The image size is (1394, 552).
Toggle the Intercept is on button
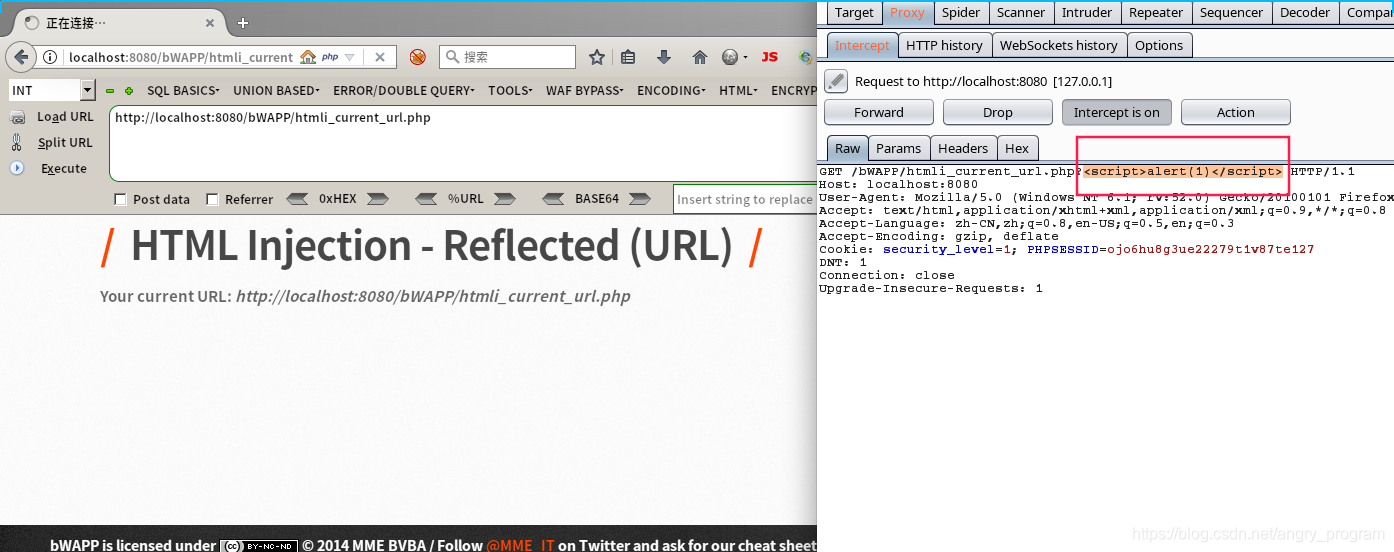point(1116,112)
